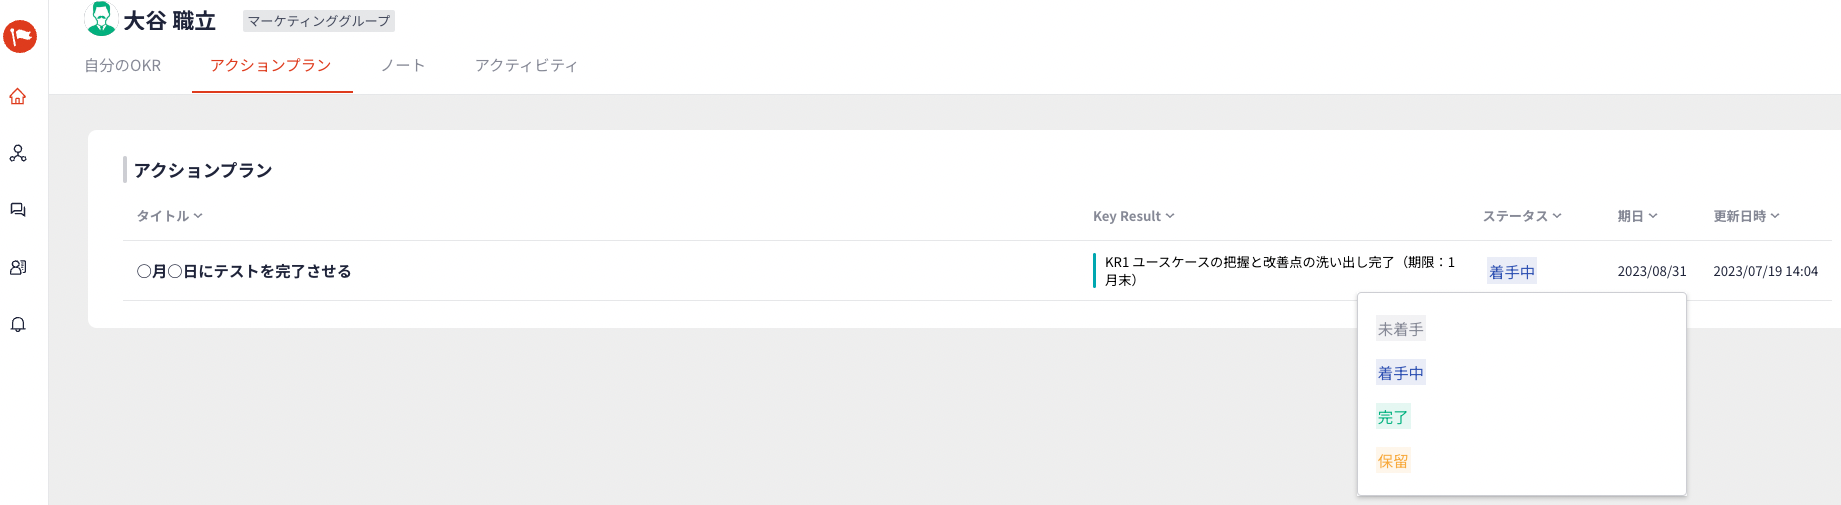The height and width of the screenshot is (505, 1841).
Task: Sort by 期日 column header
Action: tap(1638, 216)
